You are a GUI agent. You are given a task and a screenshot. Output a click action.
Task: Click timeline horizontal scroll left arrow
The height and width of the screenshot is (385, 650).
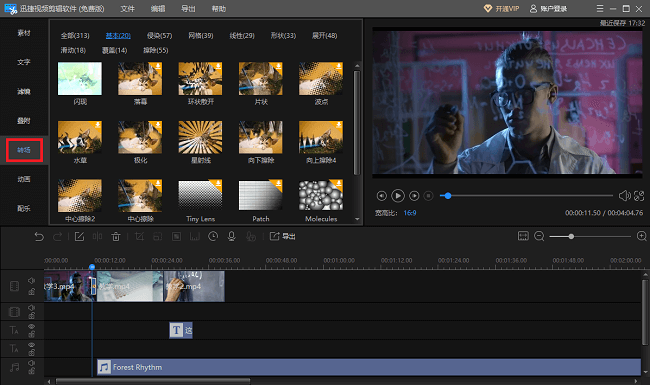49,381
